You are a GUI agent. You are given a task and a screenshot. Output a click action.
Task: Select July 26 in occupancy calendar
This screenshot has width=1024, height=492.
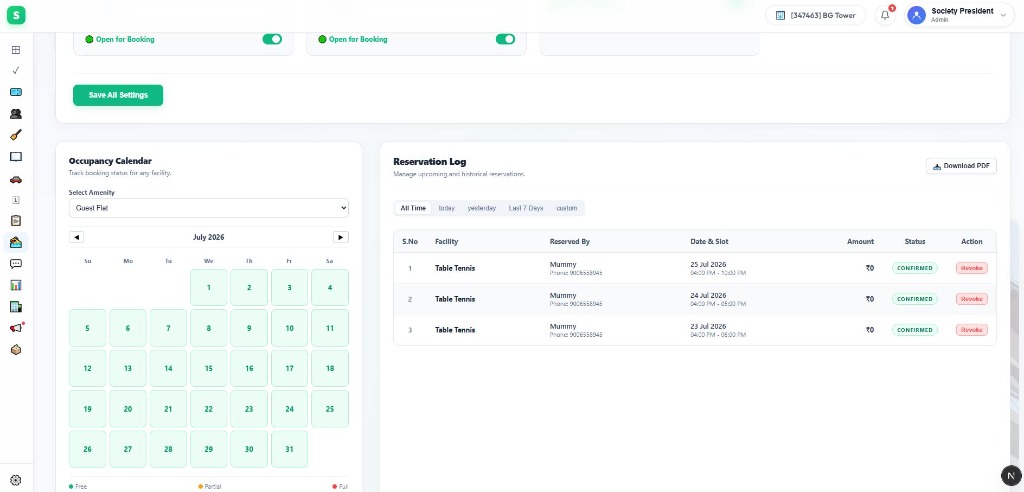[88, 449]
